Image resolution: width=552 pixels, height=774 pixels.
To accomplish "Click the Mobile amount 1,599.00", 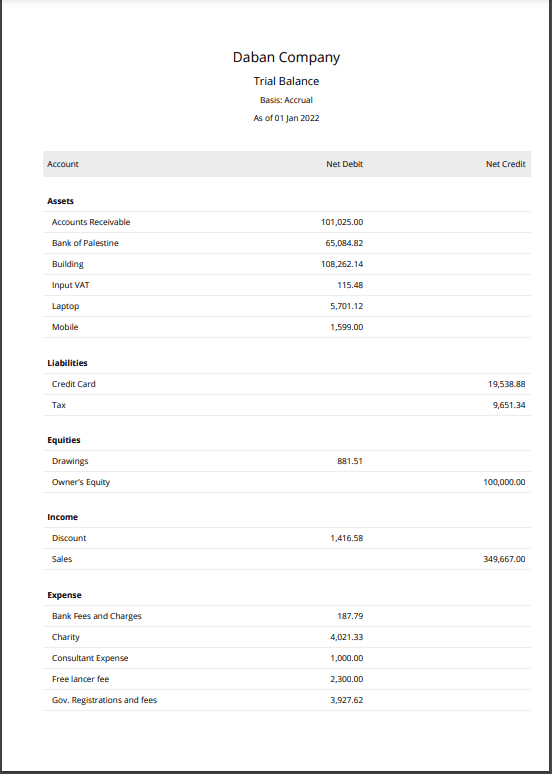I will coord(347,327).
